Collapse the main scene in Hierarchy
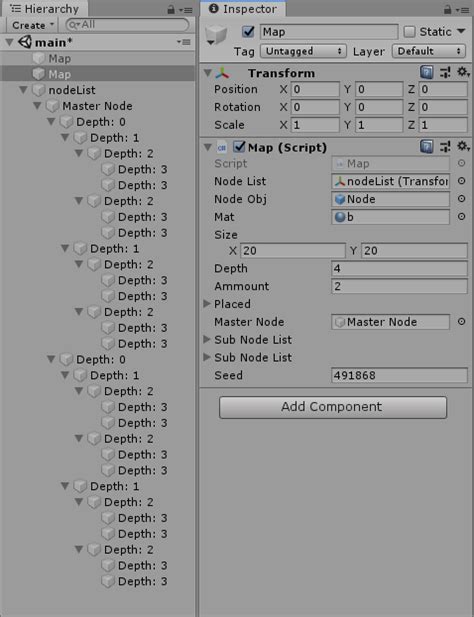This screenshot has height=617, width=474. 9,42
